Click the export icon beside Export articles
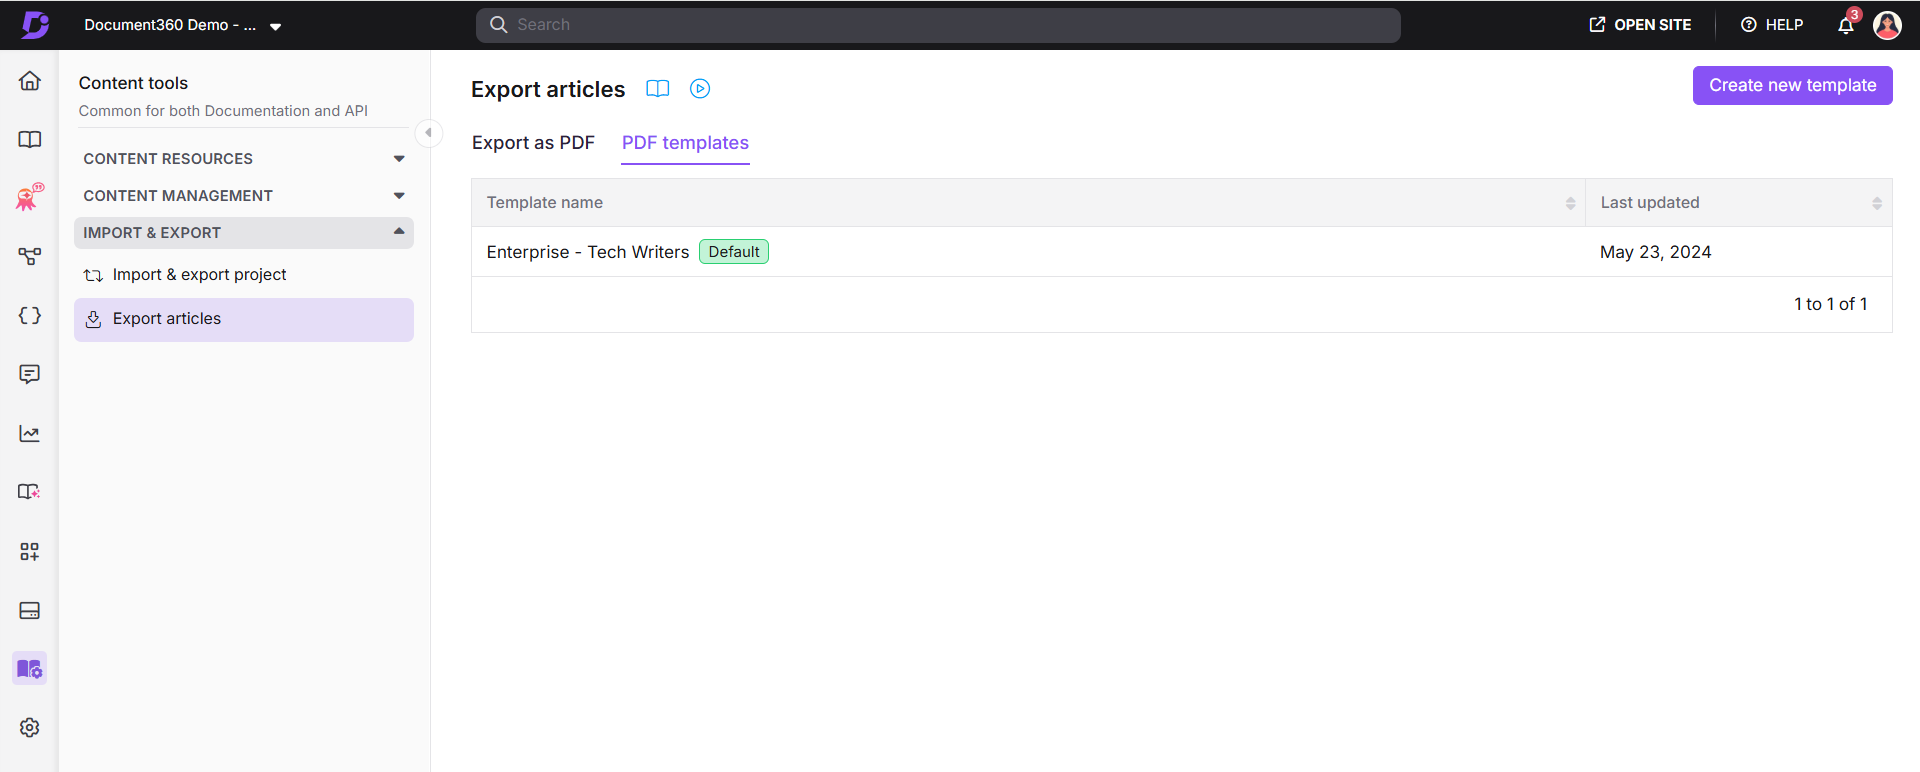The height and width of the screenshot is (772, 1920). (93, 319)
